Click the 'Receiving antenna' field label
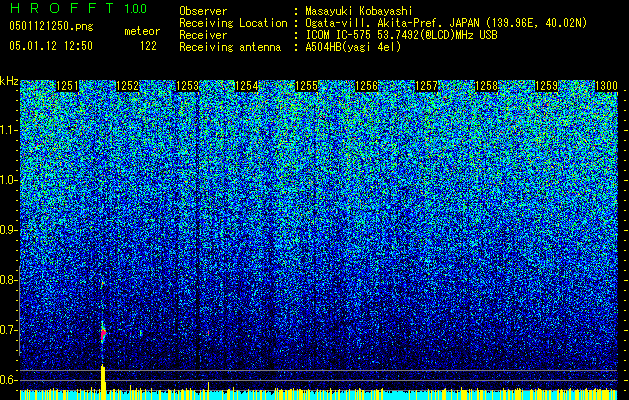629x400 pixels. [x=230, y=47]
